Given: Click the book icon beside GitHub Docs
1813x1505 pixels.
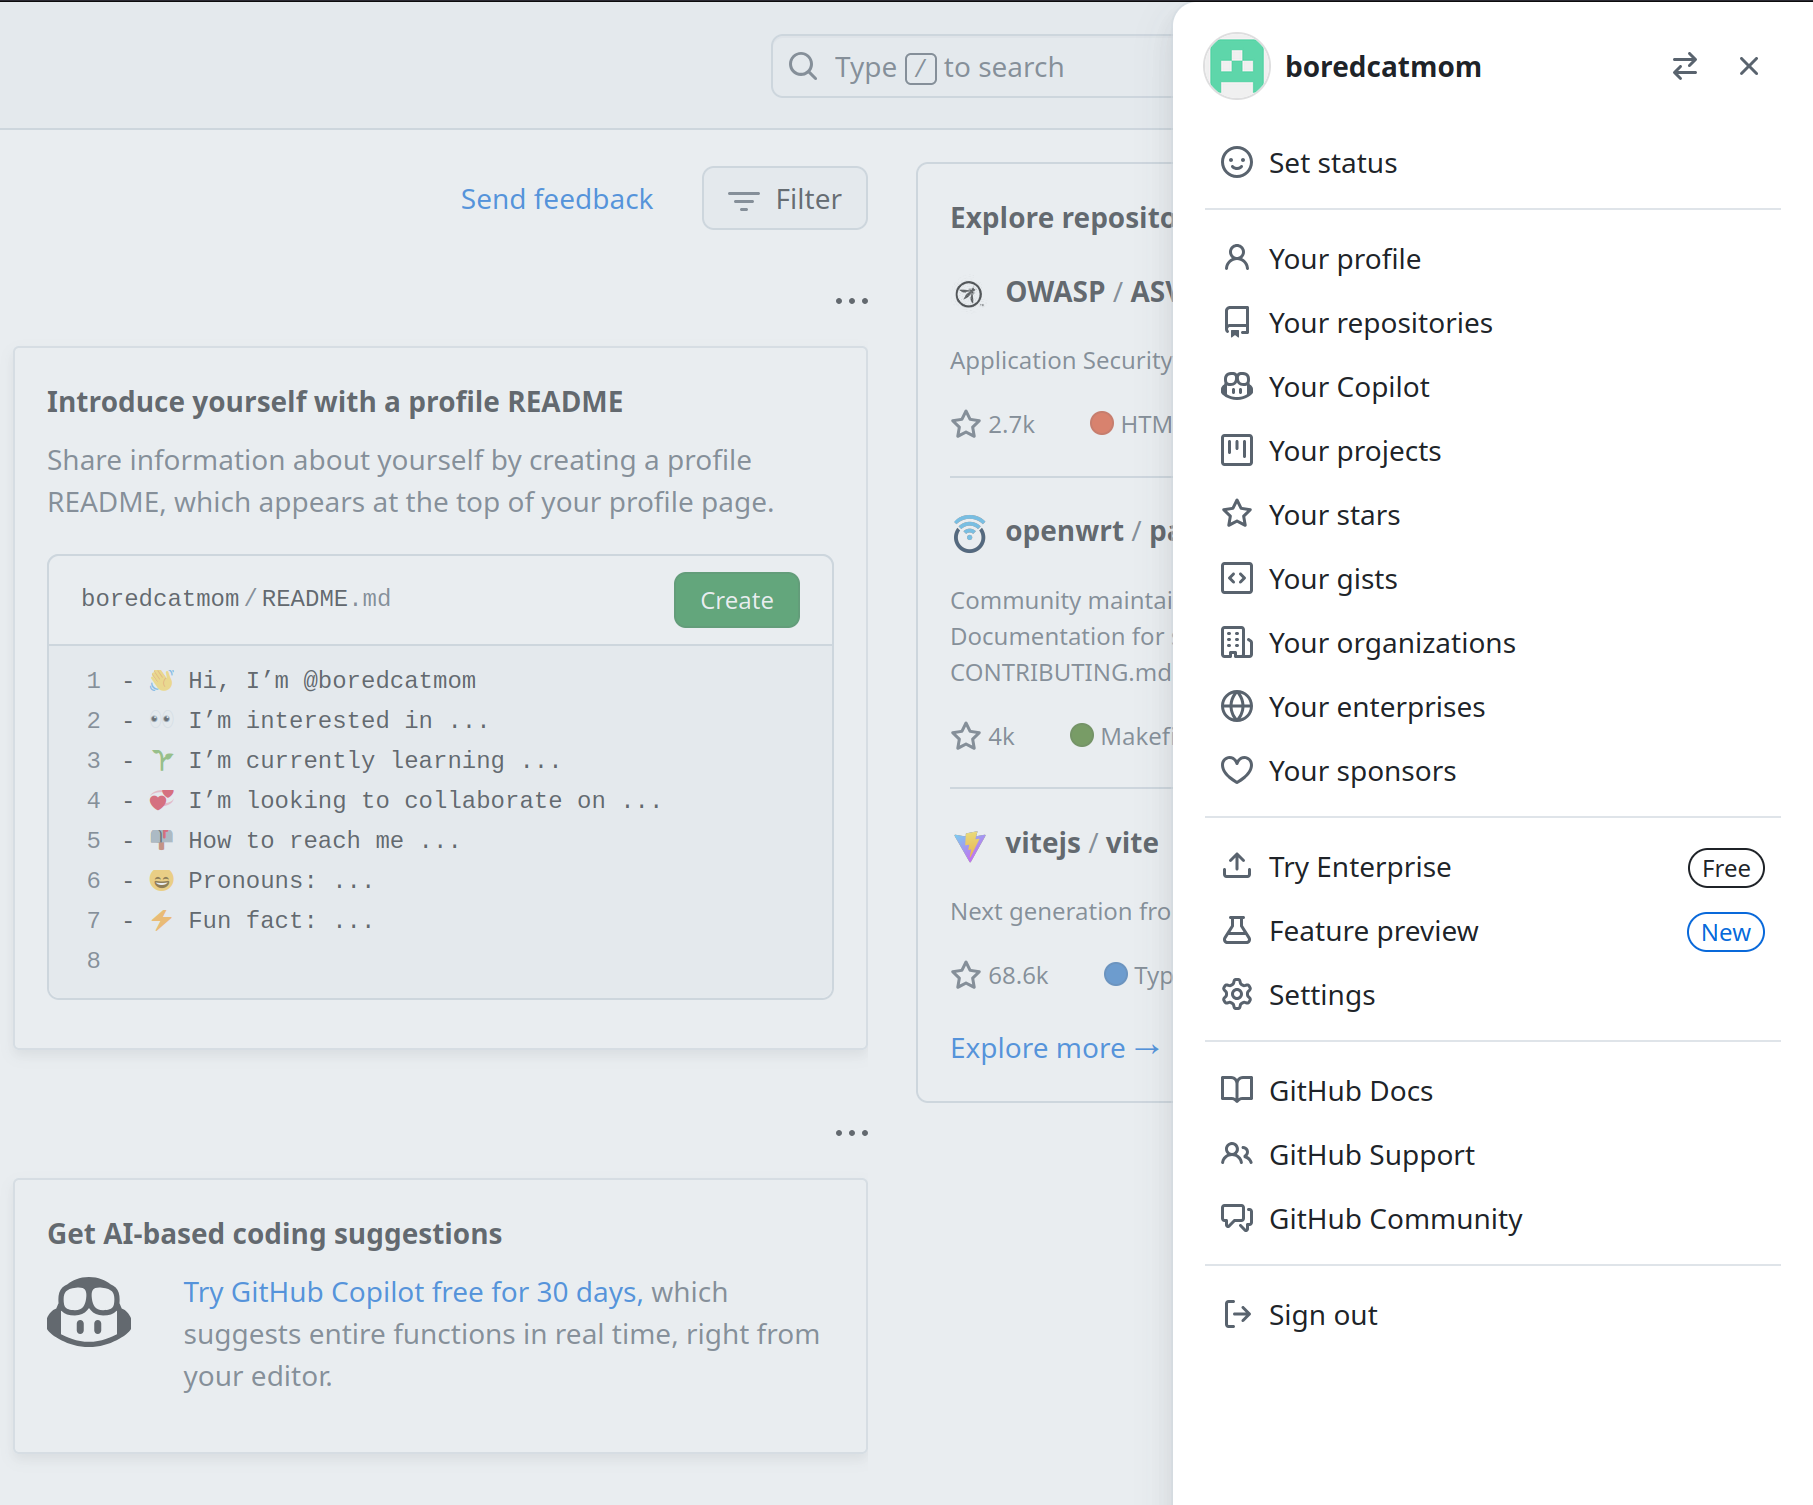Looking at the screenshot, I should (1237, 1090).
